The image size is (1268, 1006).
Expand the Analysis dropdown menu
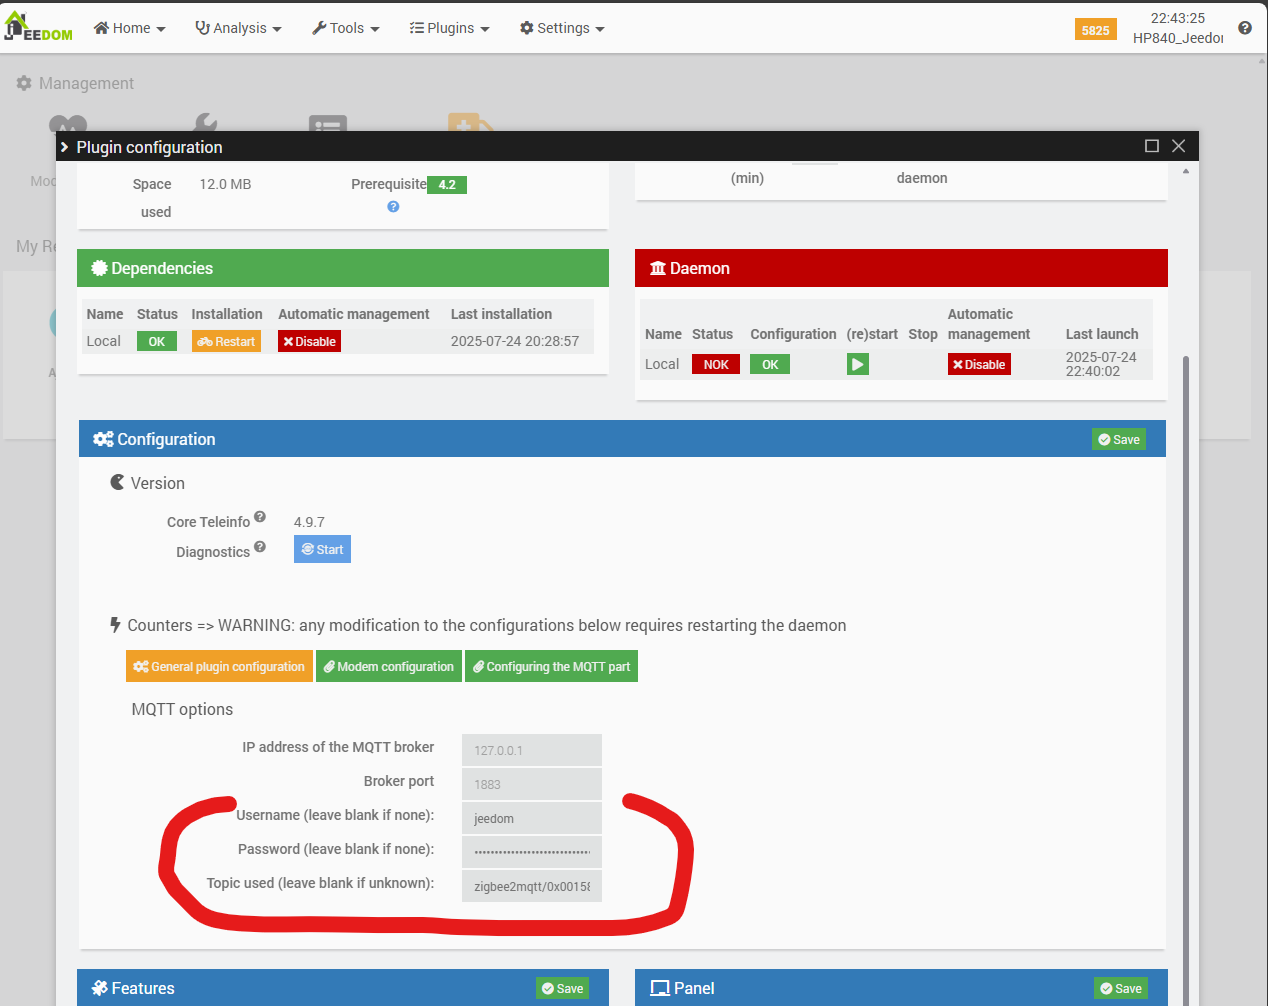click(x=238, y=28)
